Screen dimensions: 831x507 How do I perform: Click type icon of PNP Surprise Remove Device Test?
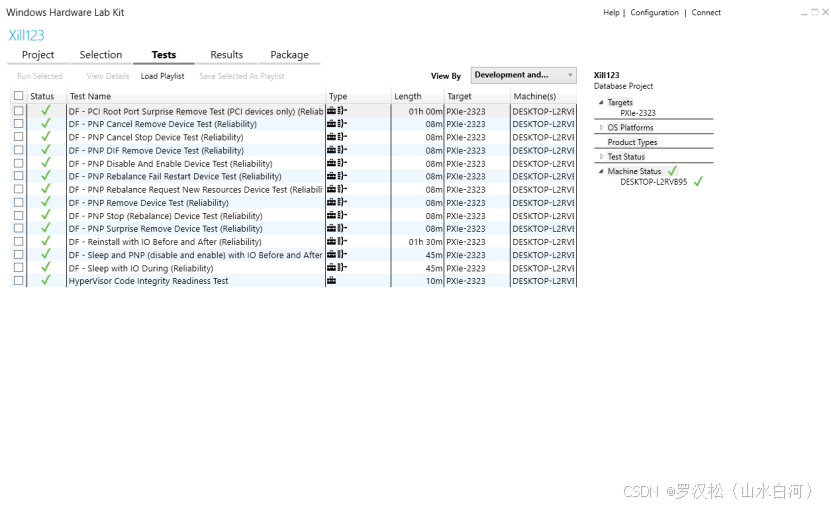point(337,228)
